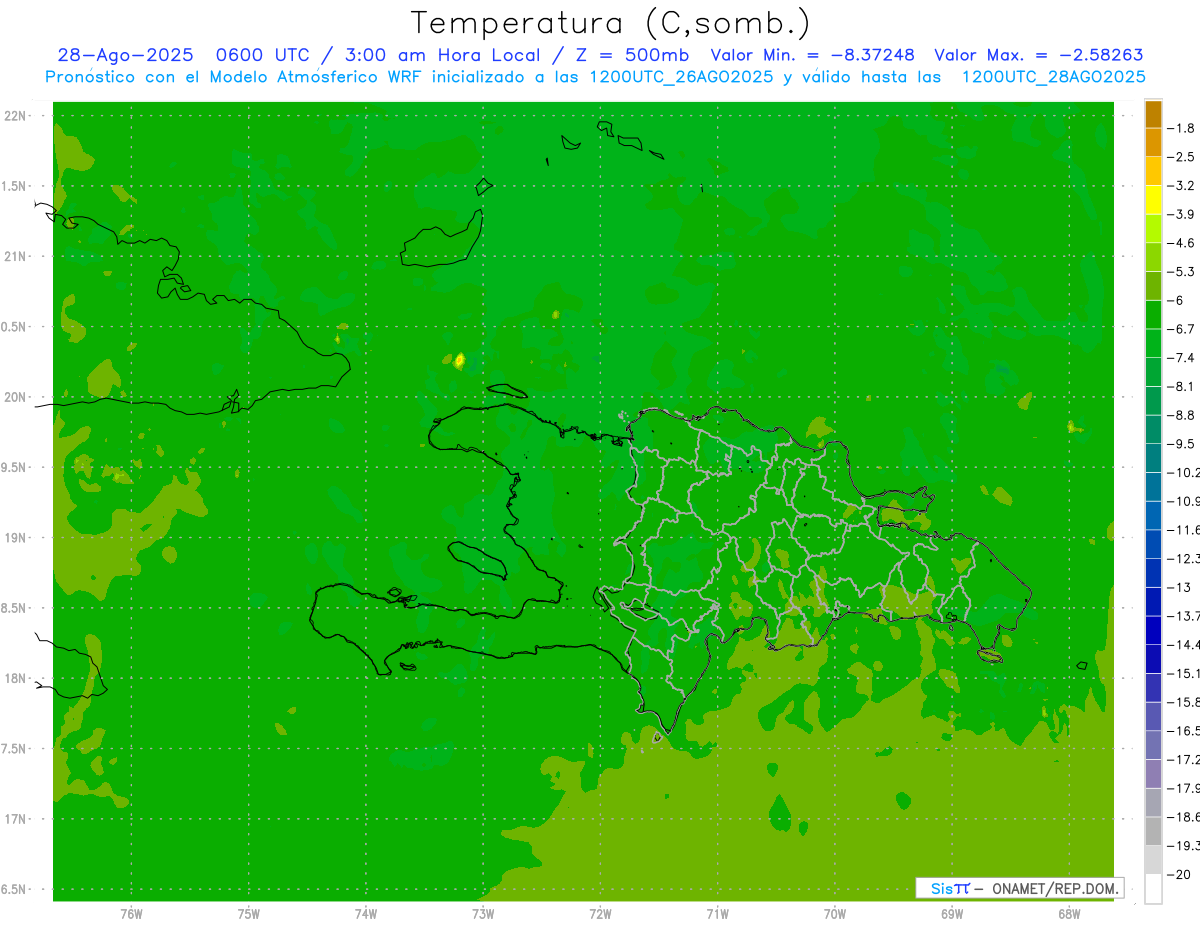Click the '-2.5' colorbar value
The width and height of the screenshot is (1200, 927).
pos(1181,157)
